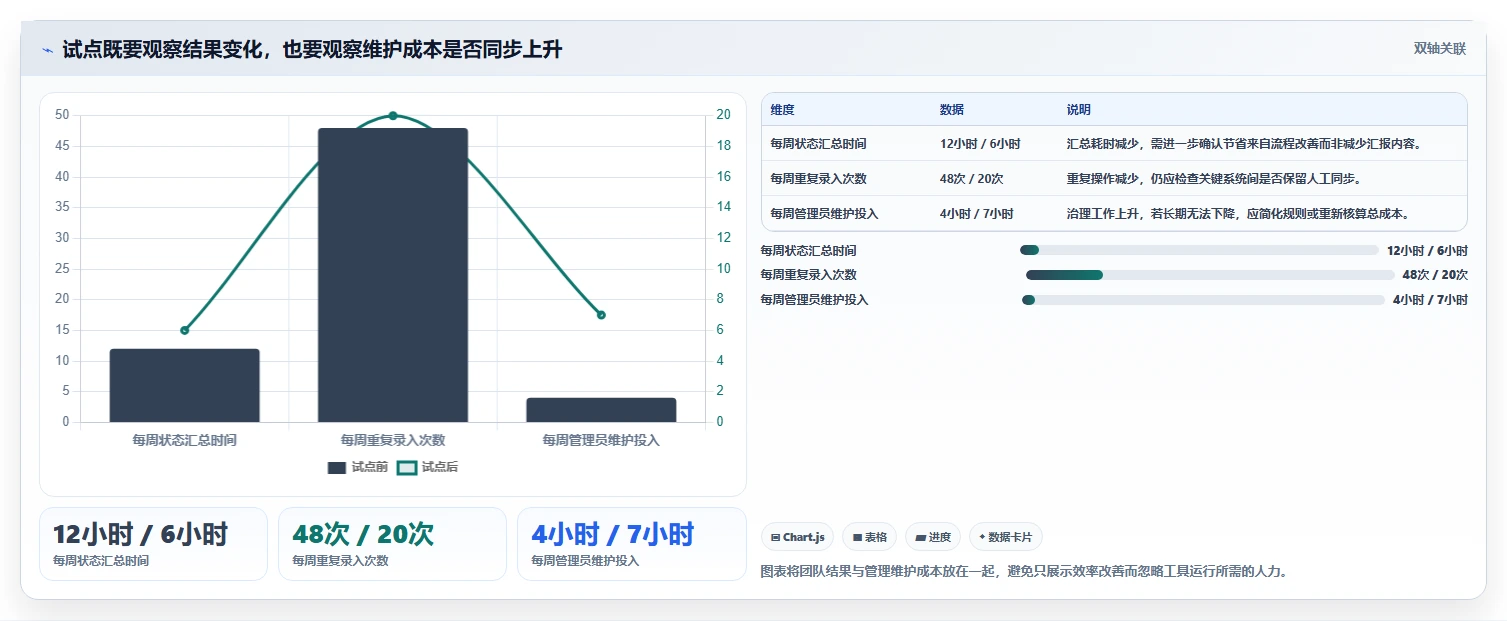
Task: Click the short 每周管理员维护投入 bar
Action: click(x=601, y=410)
